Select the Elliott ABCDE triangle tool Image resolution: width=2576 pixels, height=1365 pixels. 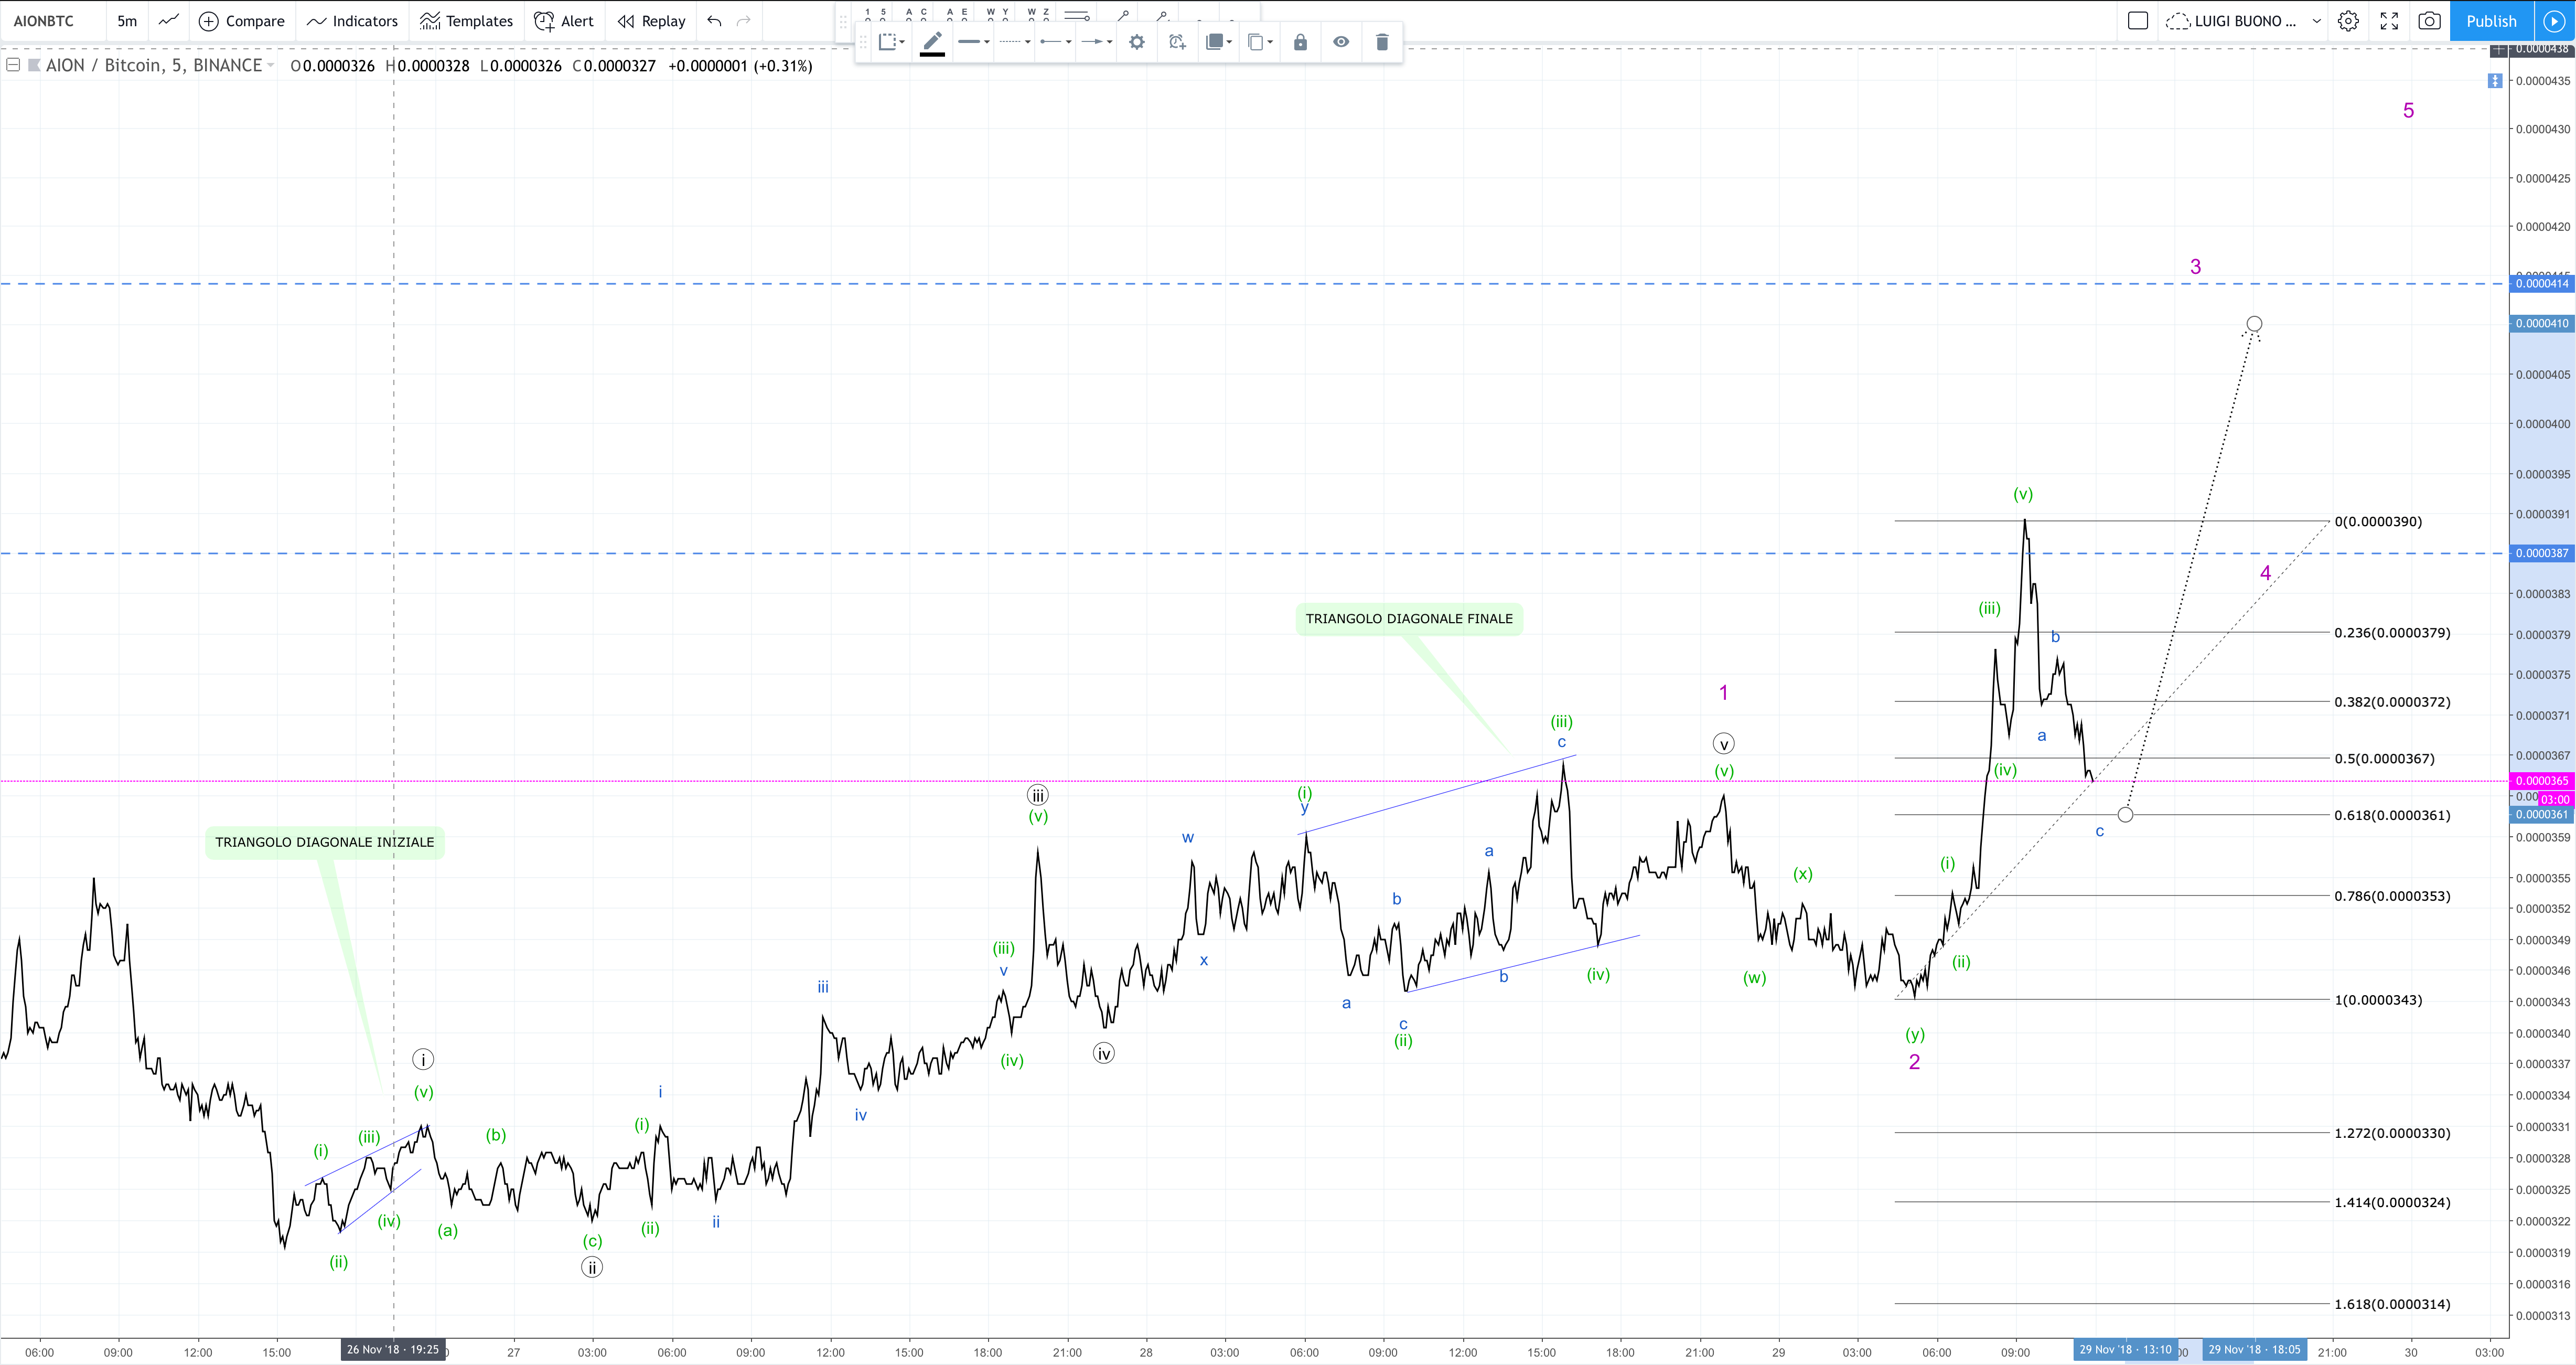point(957,13)
